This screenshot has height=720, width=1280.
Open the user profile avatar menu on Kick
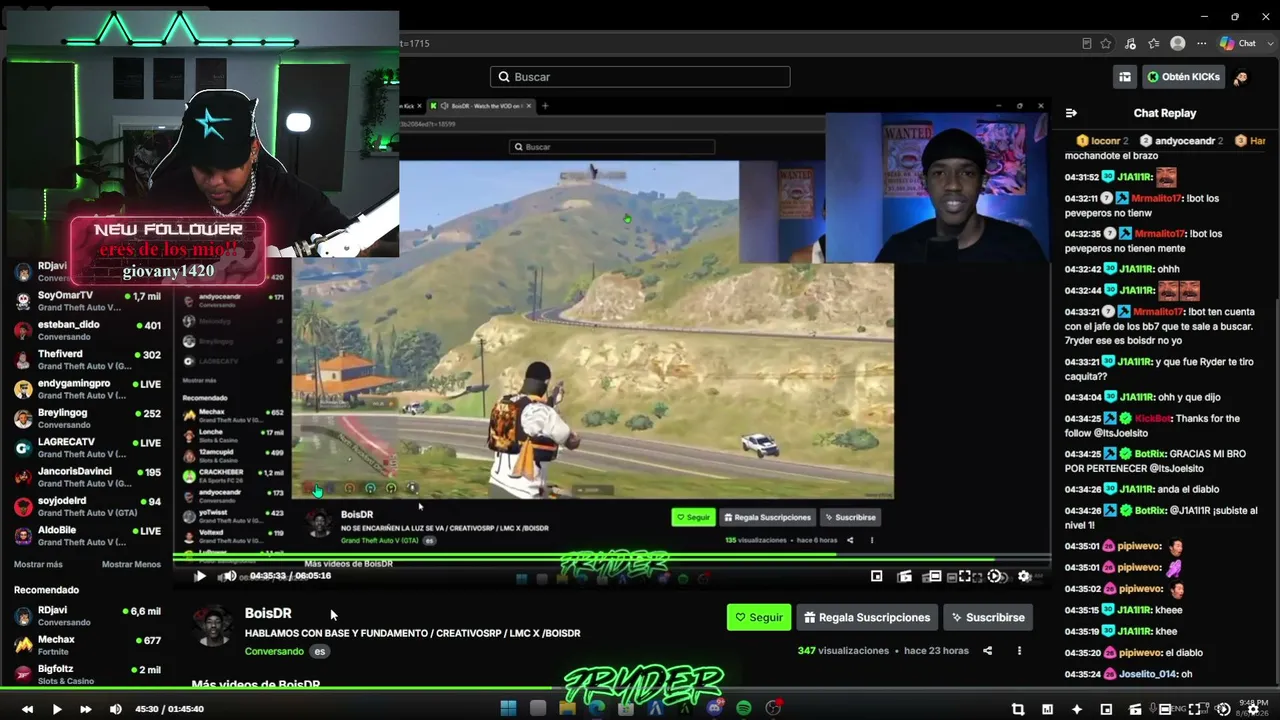click(1241, 77)
